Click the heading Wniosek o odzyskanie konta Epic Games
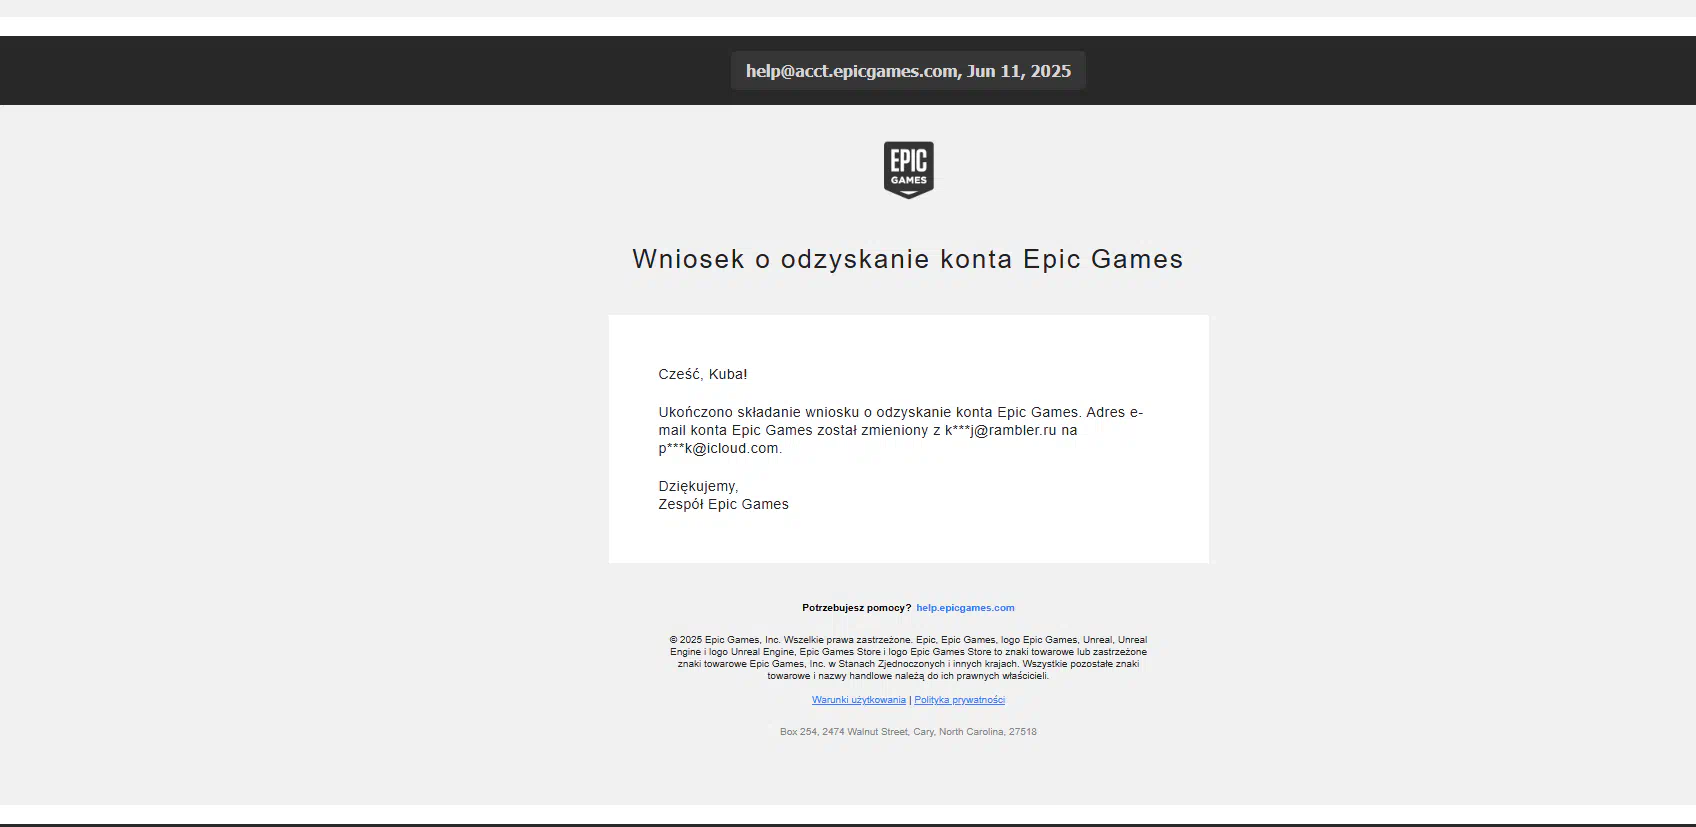Image resolution: width=1696 pixels, height=827 pixels. coord(908,259)
